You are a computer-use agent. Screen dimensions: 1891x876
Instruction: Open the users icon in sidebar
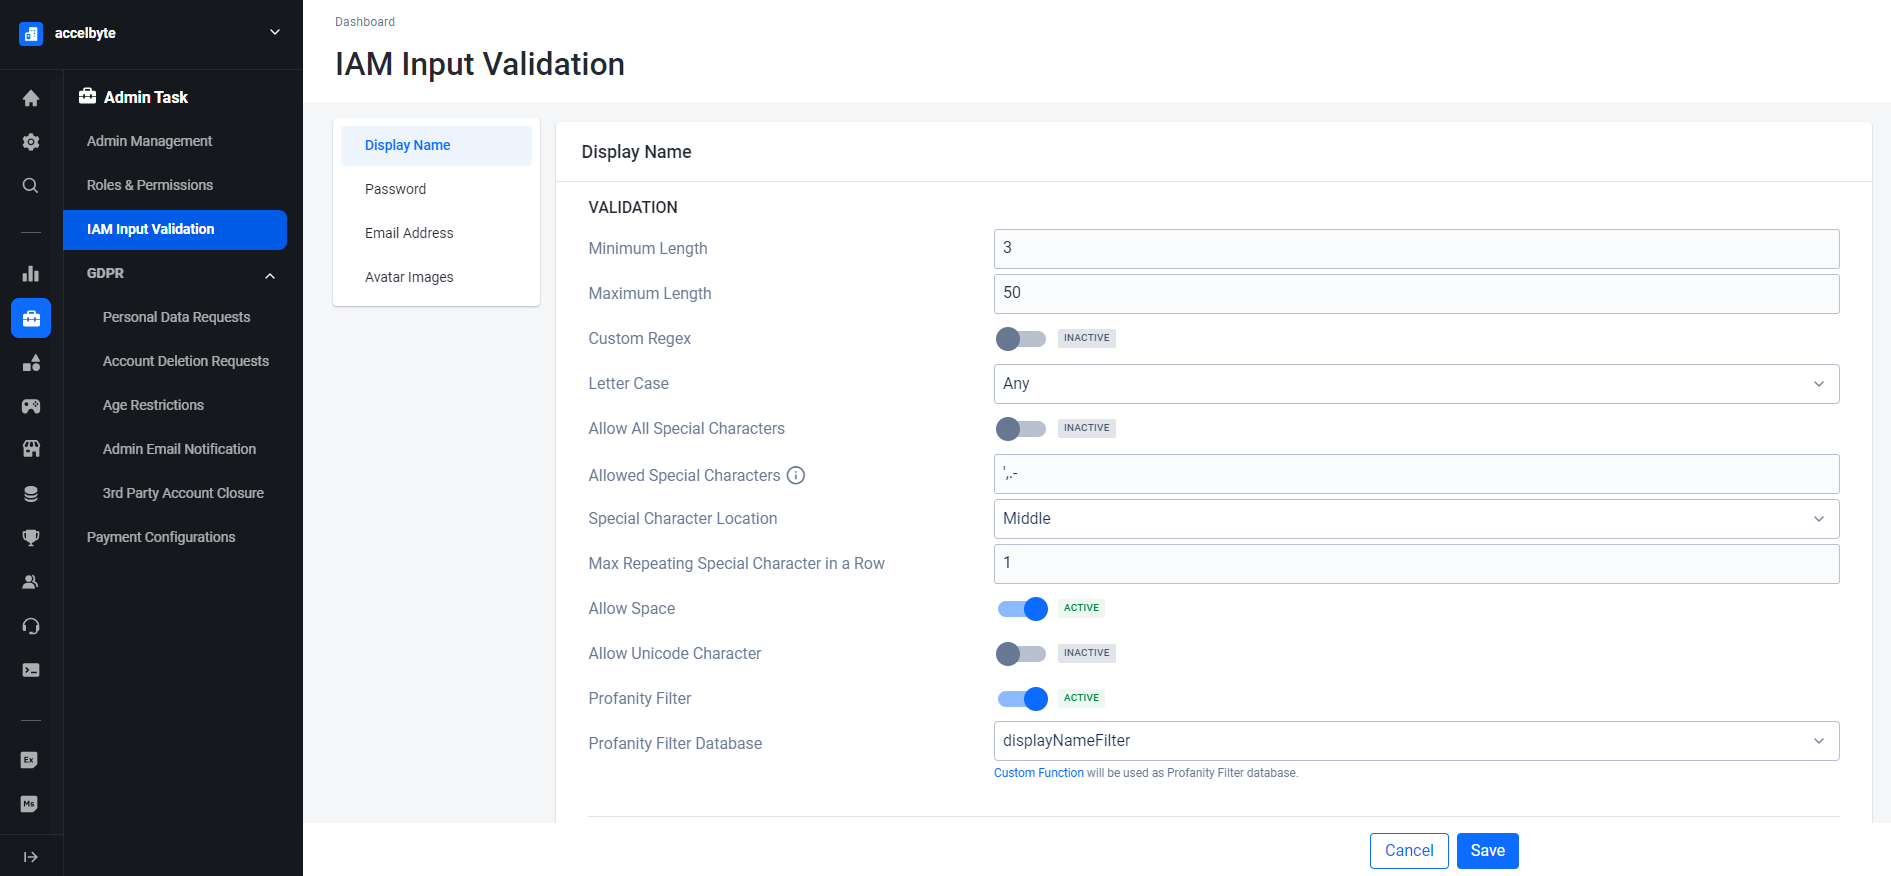(x=31, y=582)
